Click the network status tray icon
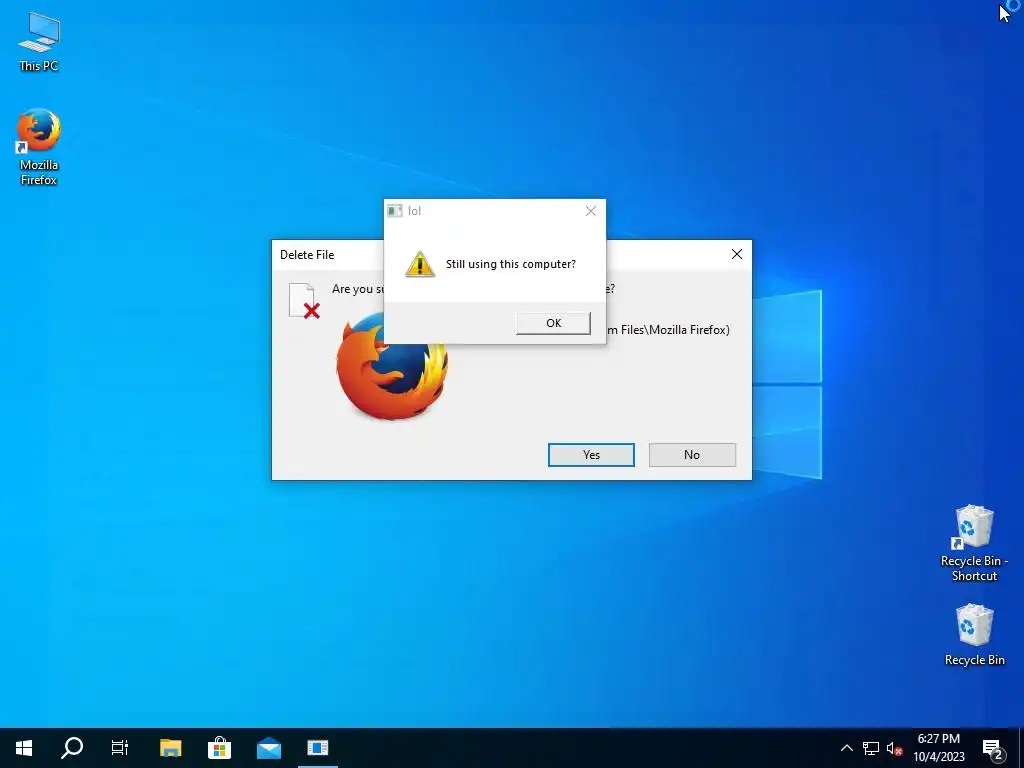The width and height of the screenshot is (1024, 768). [x=871, y=748]
